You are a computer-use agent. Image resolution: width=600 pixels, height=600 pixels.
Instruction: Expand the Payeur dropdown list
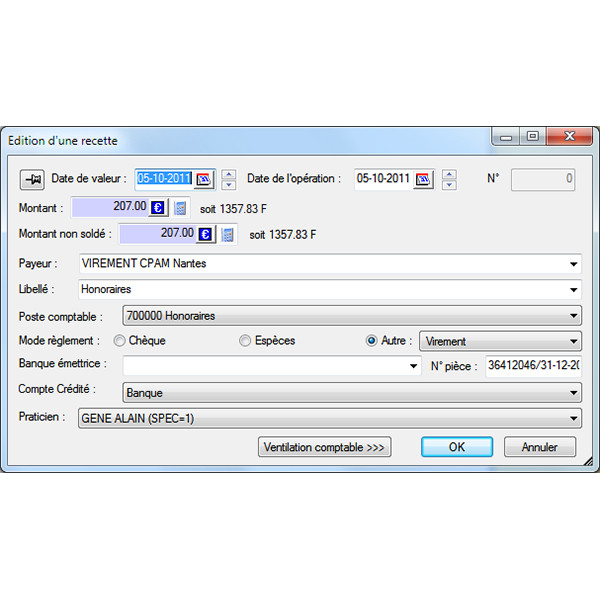[x=573, y=265]
